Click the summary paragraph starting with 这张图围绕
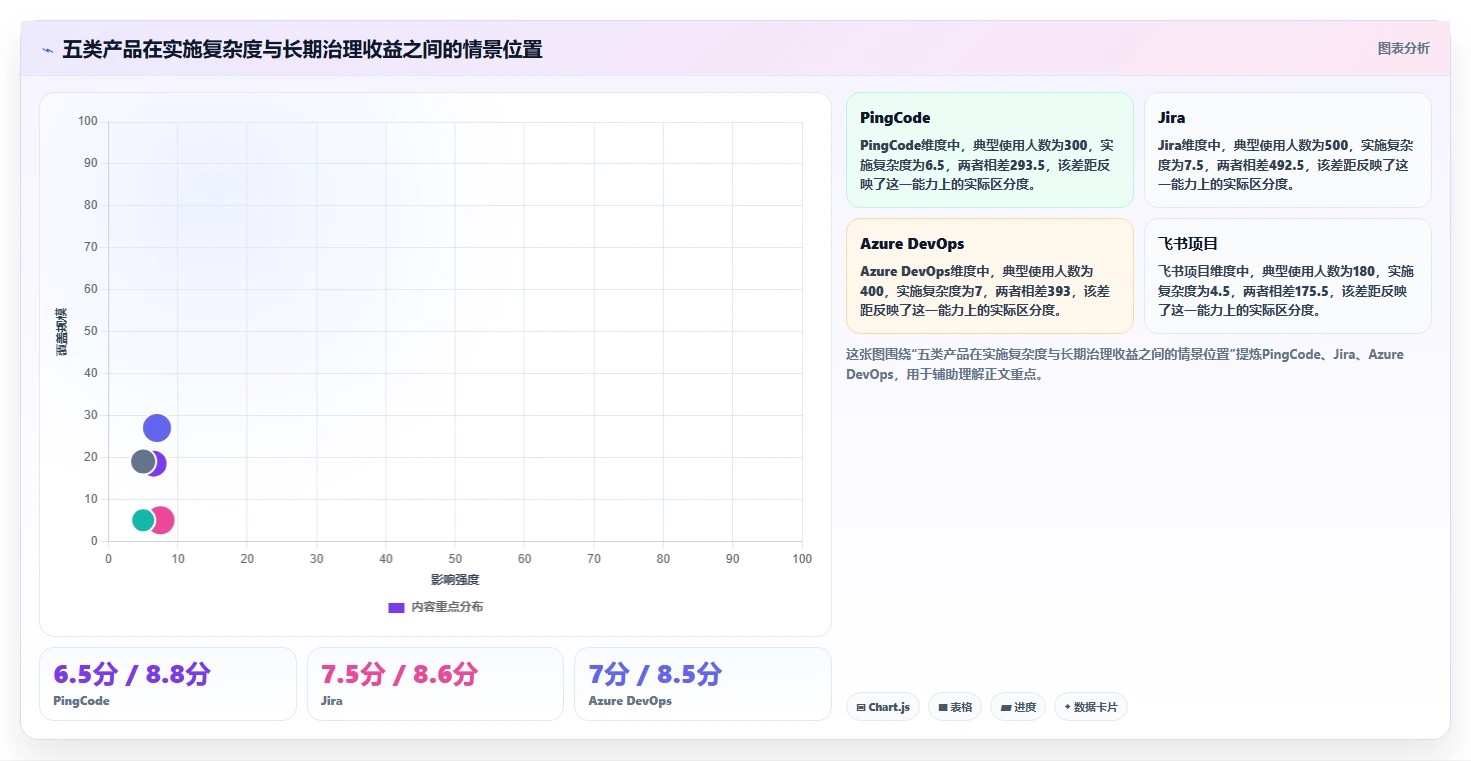This screenshot has width=1471, height=761. [1125, 365]
